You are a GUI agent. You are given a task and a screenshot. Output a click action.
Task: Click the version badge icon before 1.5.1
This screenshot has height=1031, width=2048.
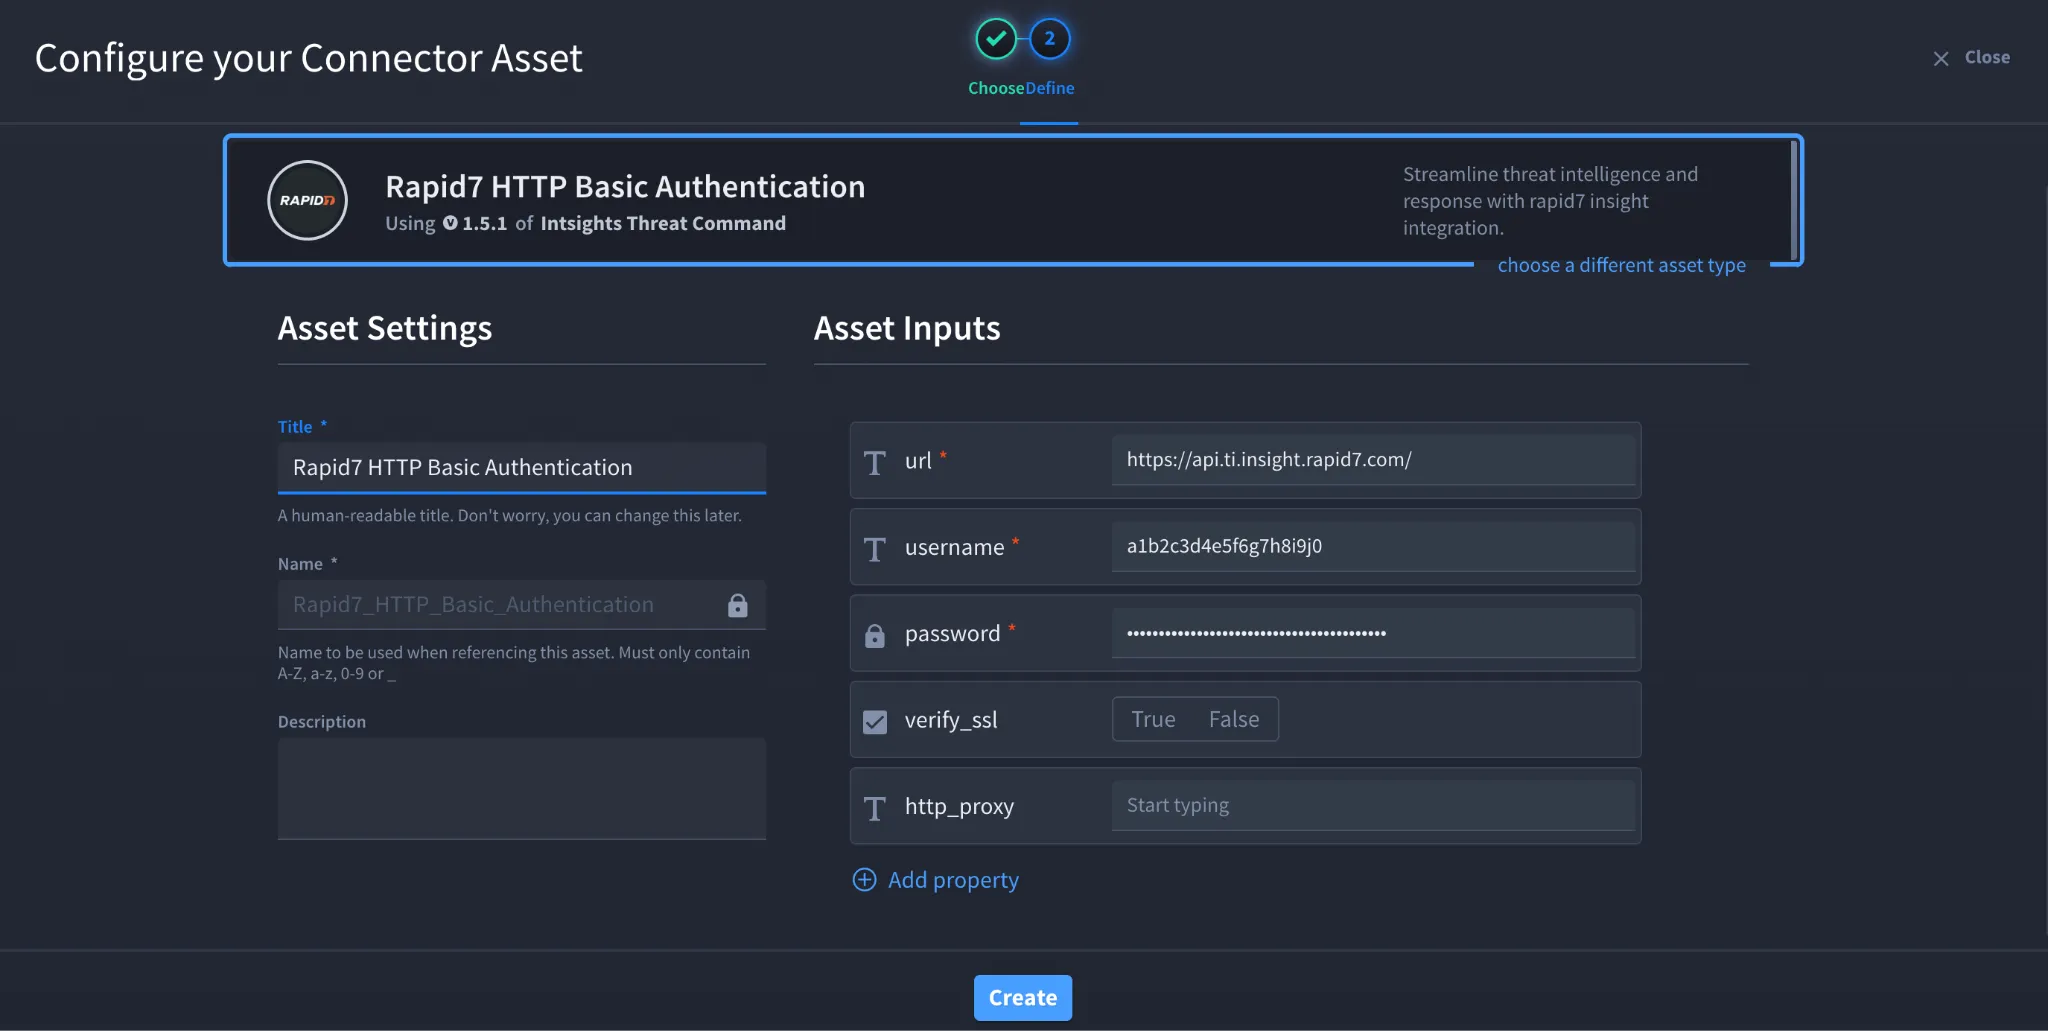coord(450,223)
